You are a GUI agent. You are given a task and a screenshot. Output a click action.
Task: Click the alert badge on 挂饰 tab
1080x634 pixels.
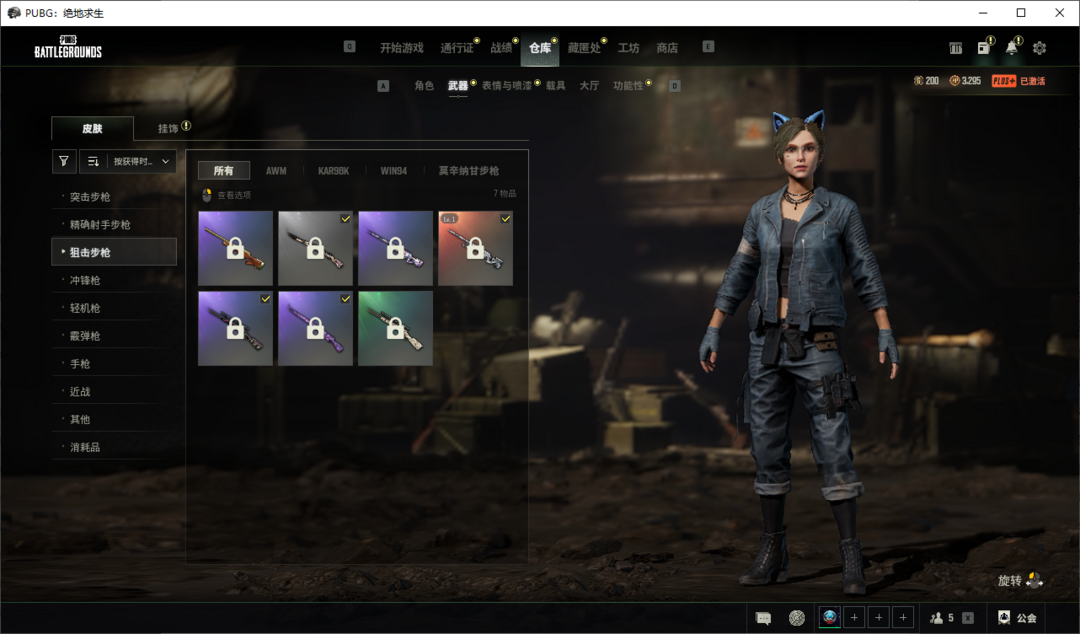(x=186, y=126)
